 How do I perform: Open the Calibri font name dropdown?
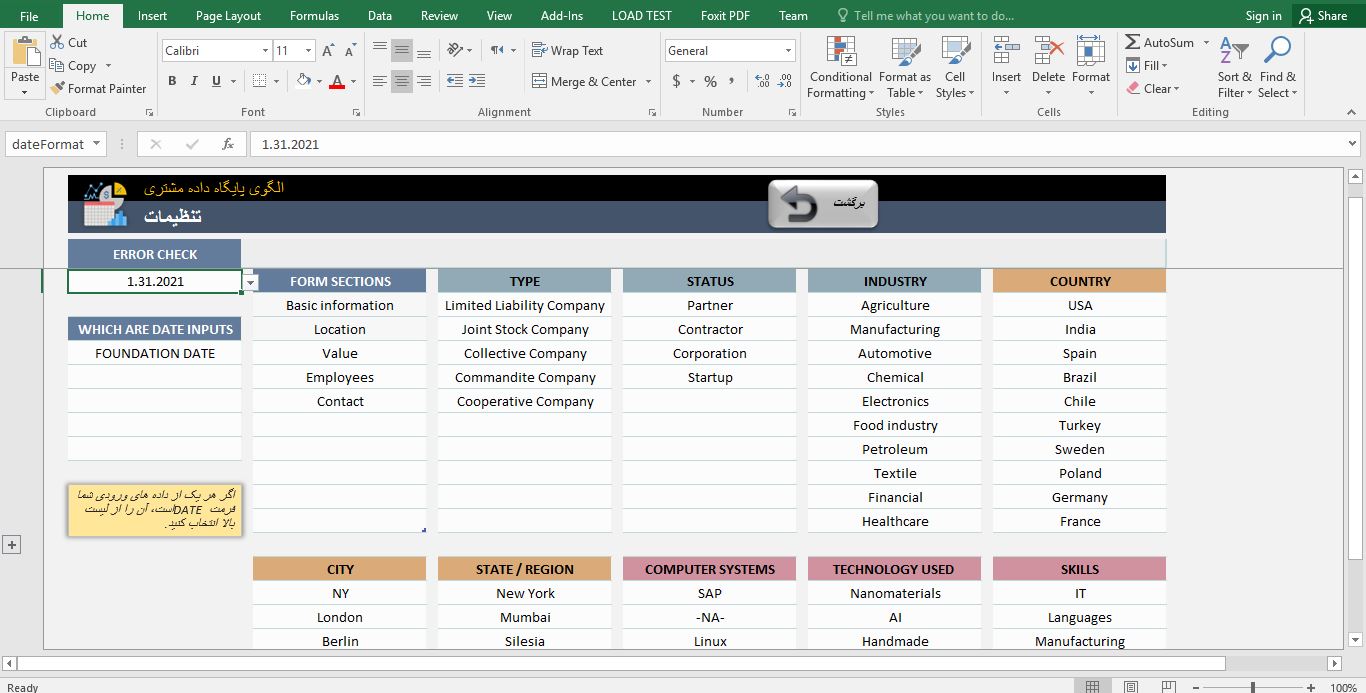[265, 51]
